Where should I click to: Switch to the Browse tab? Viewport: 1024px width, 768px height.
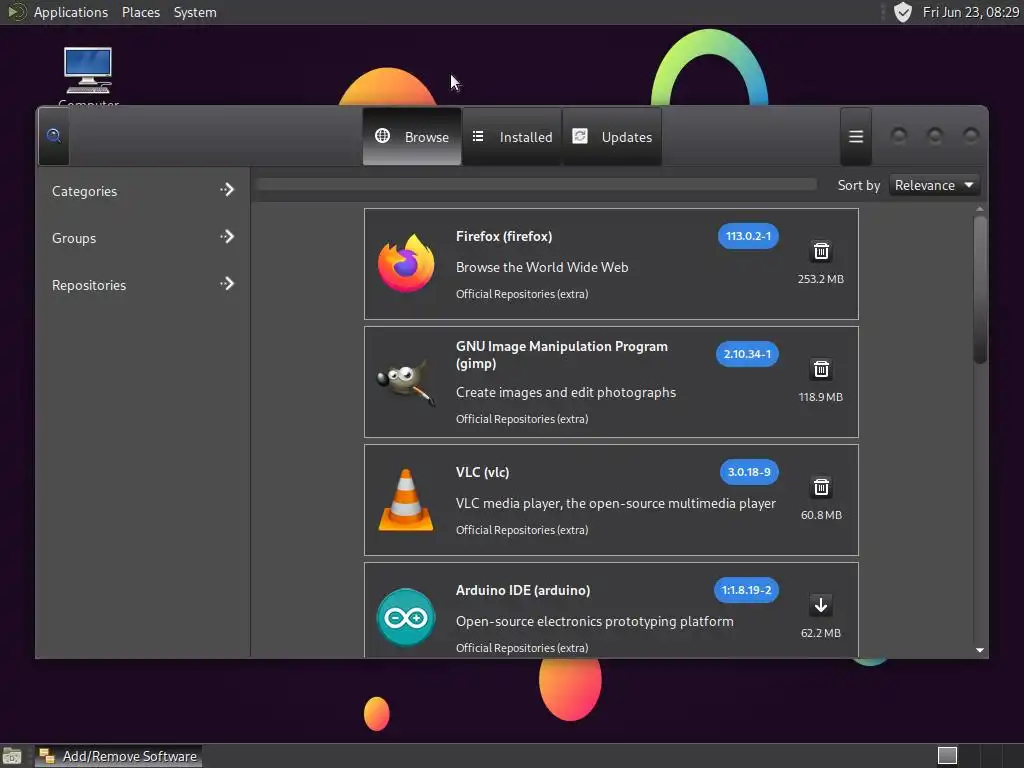point(412,136)
